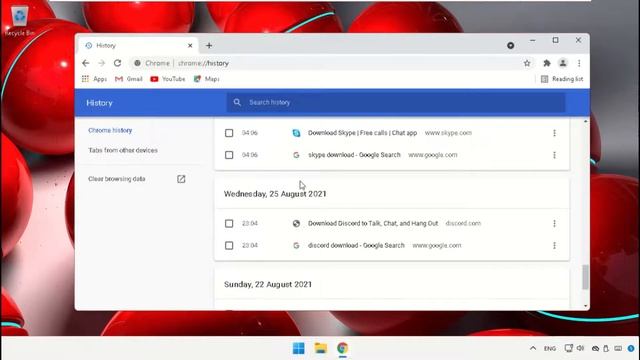Open the YouTube bookmark

pyautogui.click(x=168, y=79)
